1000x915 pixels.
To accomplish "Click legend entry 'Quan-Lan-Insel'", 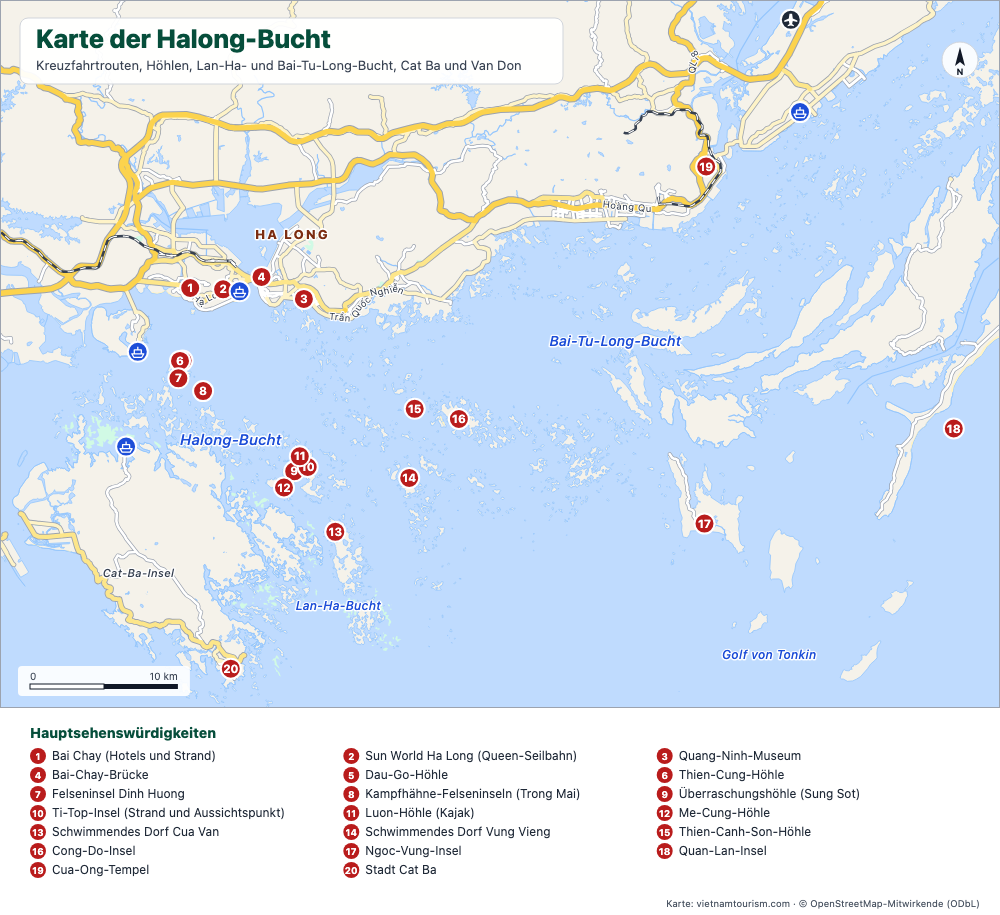I will pos(712,851).
